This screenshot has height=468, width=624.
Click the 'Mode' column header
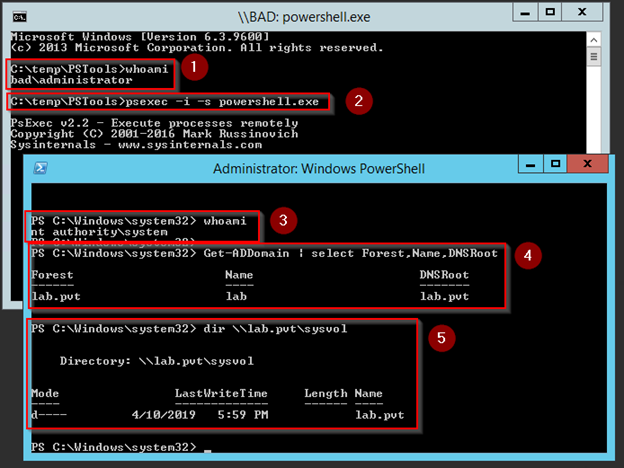(45, 394)
